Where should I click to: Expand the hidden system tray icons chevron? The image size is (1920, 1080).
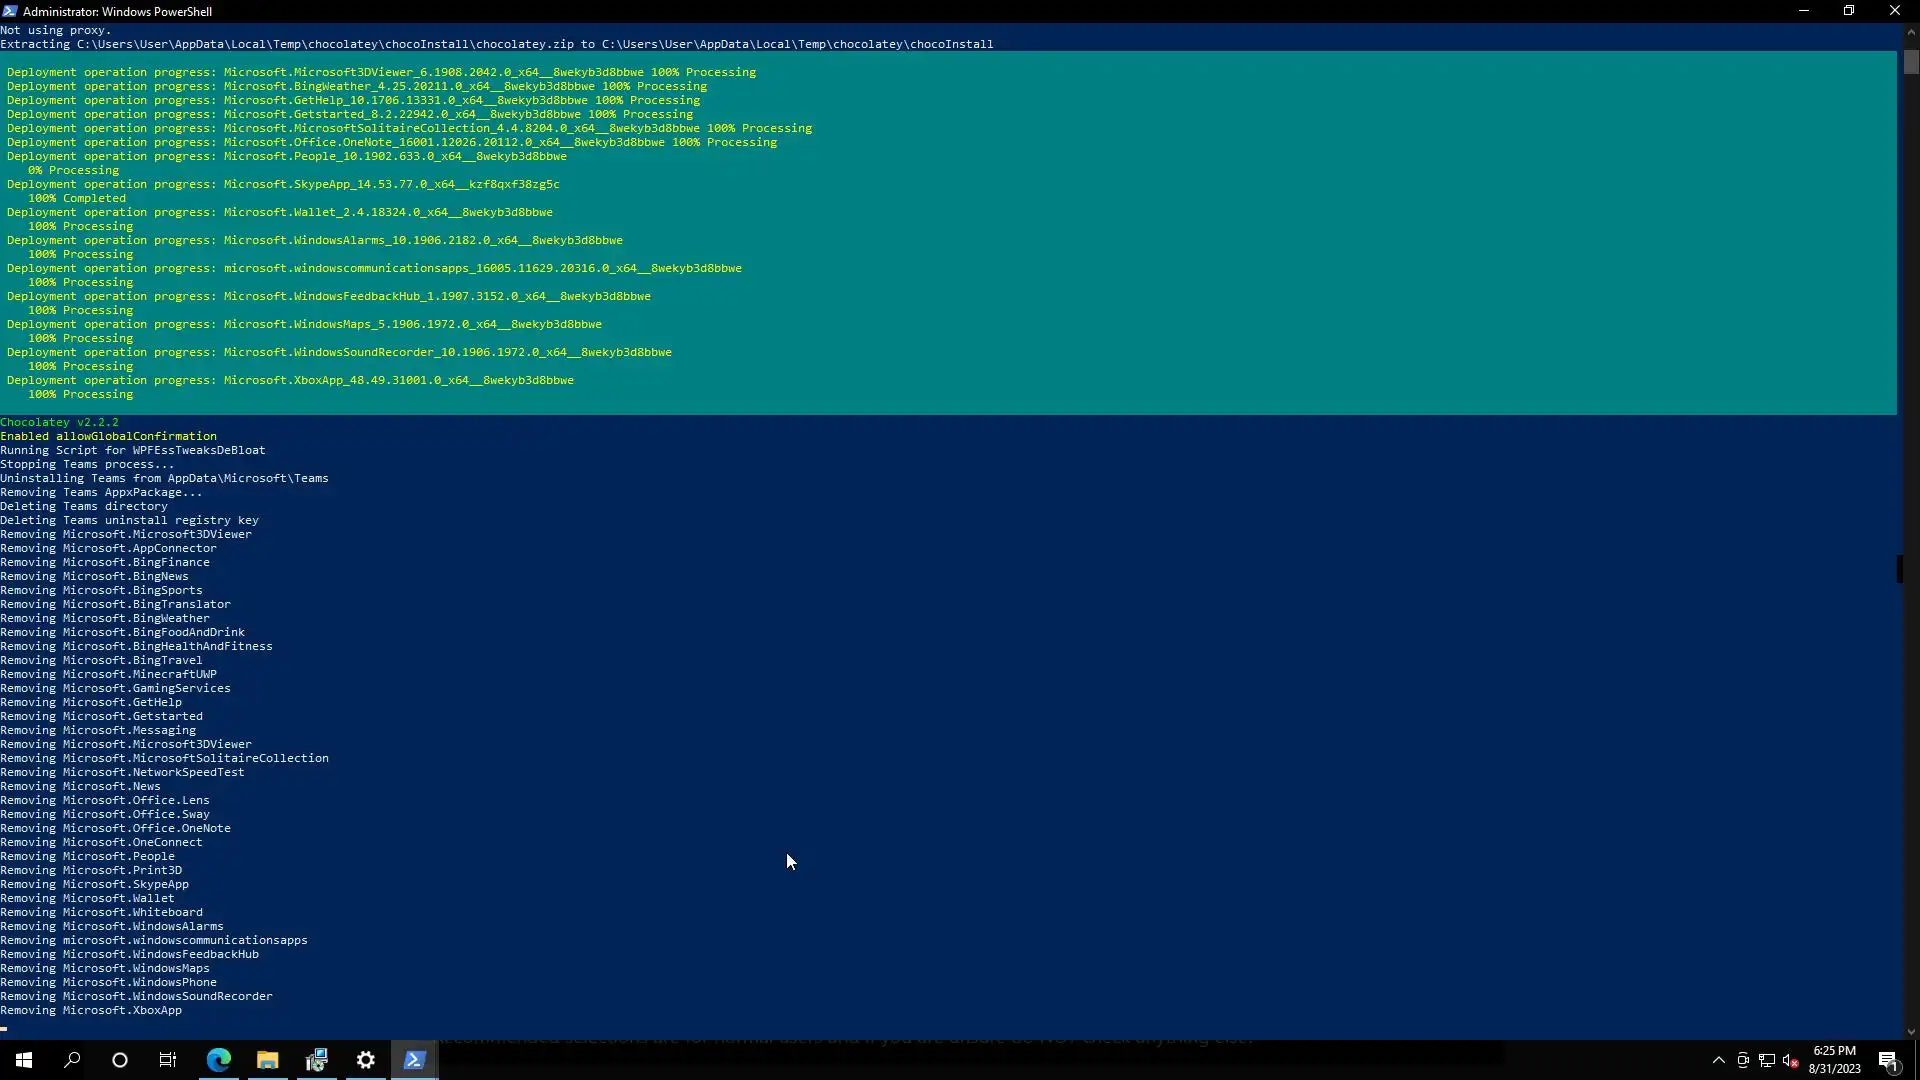(x=1718, y=1060)
